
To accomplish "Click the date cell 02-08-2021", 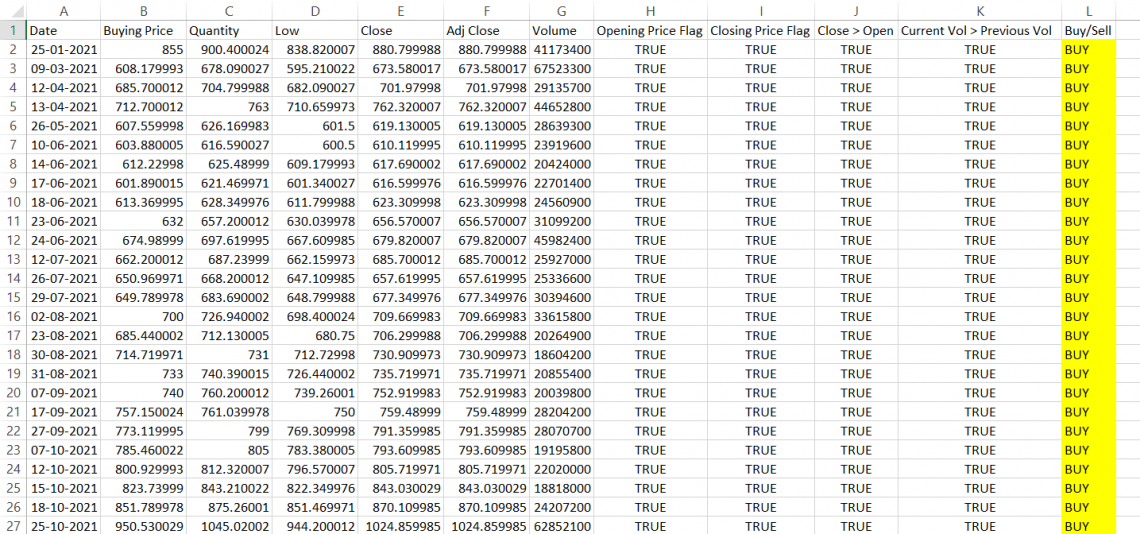I will 63,317.
